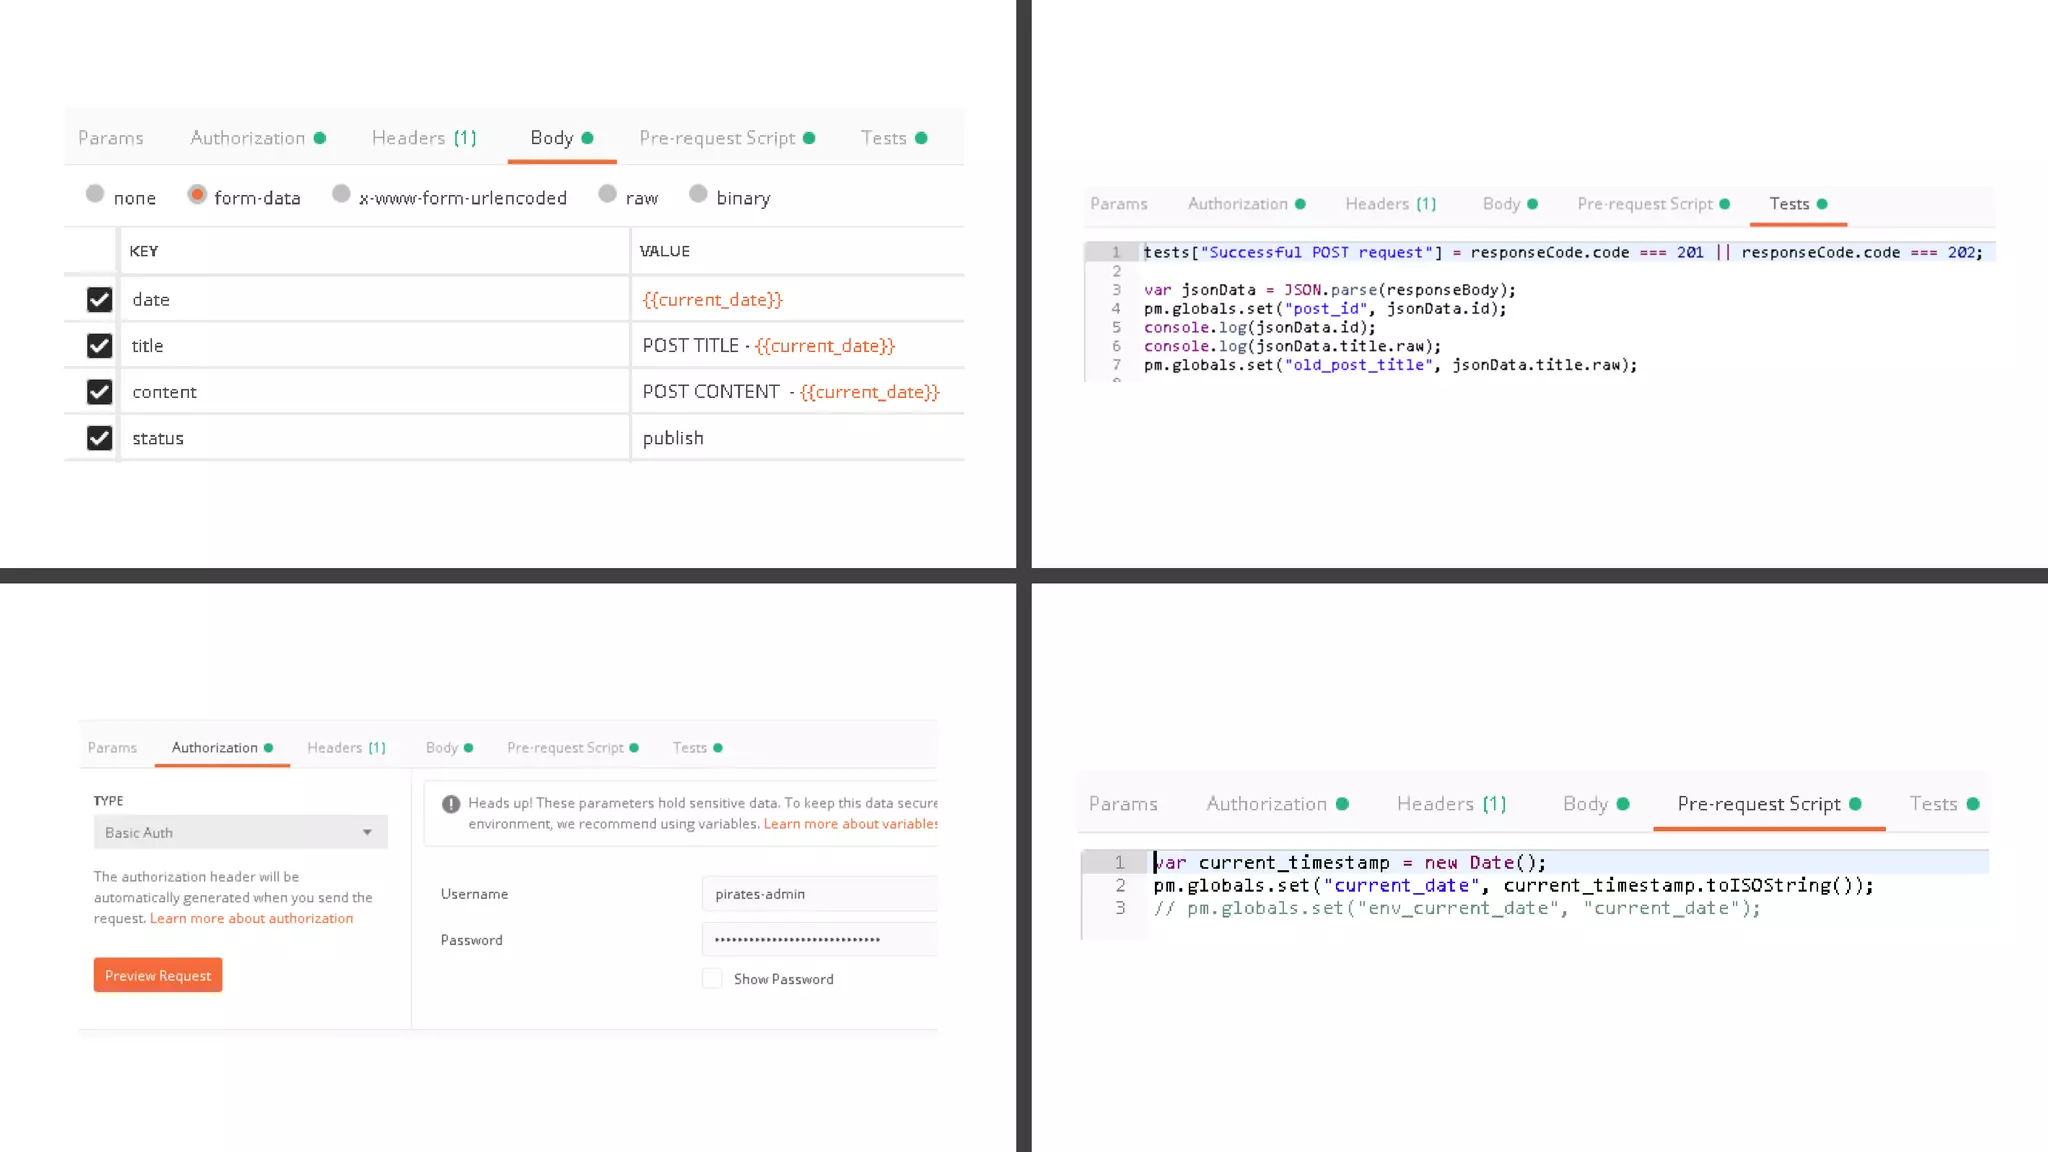The height and width of the screenshot is (1152, 2048).
Task: Choose the x-www-form-urlencoded radio option
Action: coord(341,194)
